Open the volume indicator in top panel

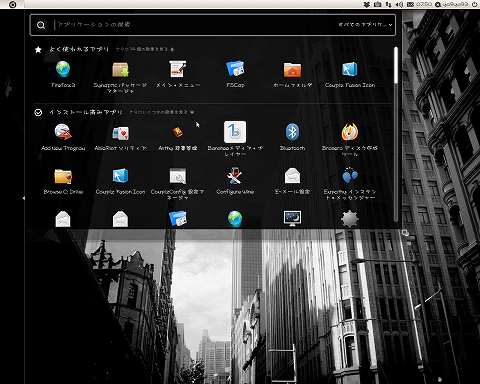click(399, 4)
